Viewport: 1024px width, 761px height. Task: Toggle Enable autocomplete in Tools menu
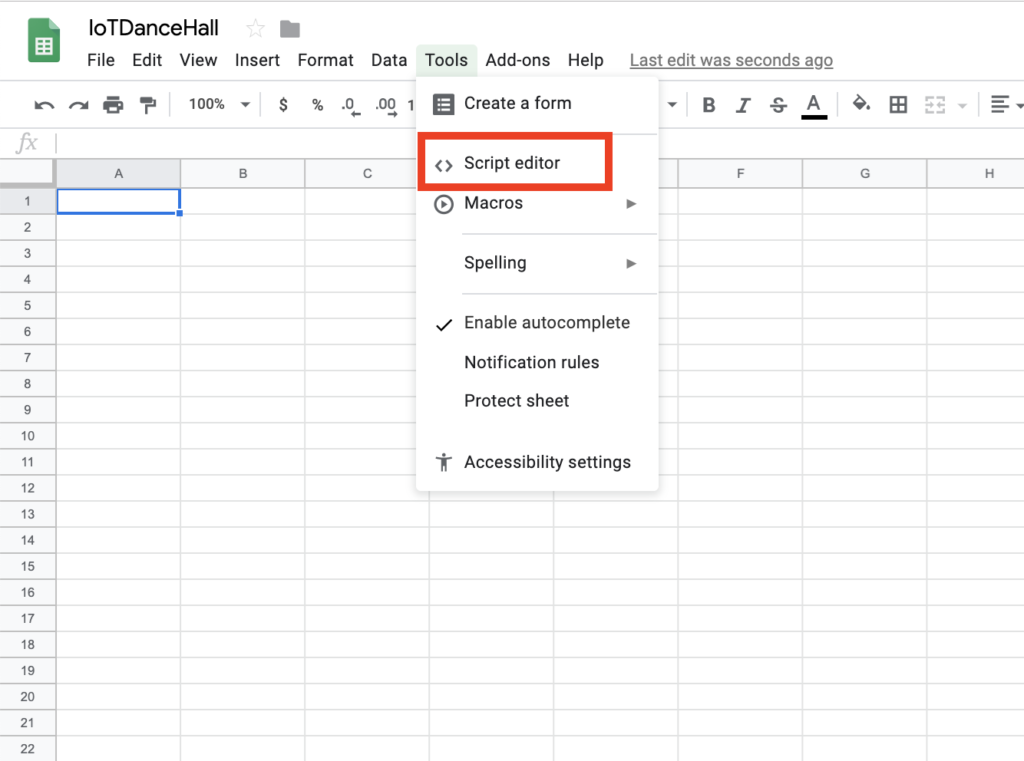(547, 322)
